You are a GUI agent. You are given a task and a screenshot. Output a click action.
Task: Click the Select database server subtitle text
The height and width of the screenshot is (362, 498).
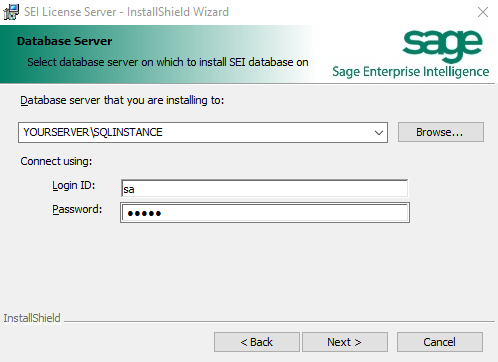pyautogui.click(x=168, y=62)
